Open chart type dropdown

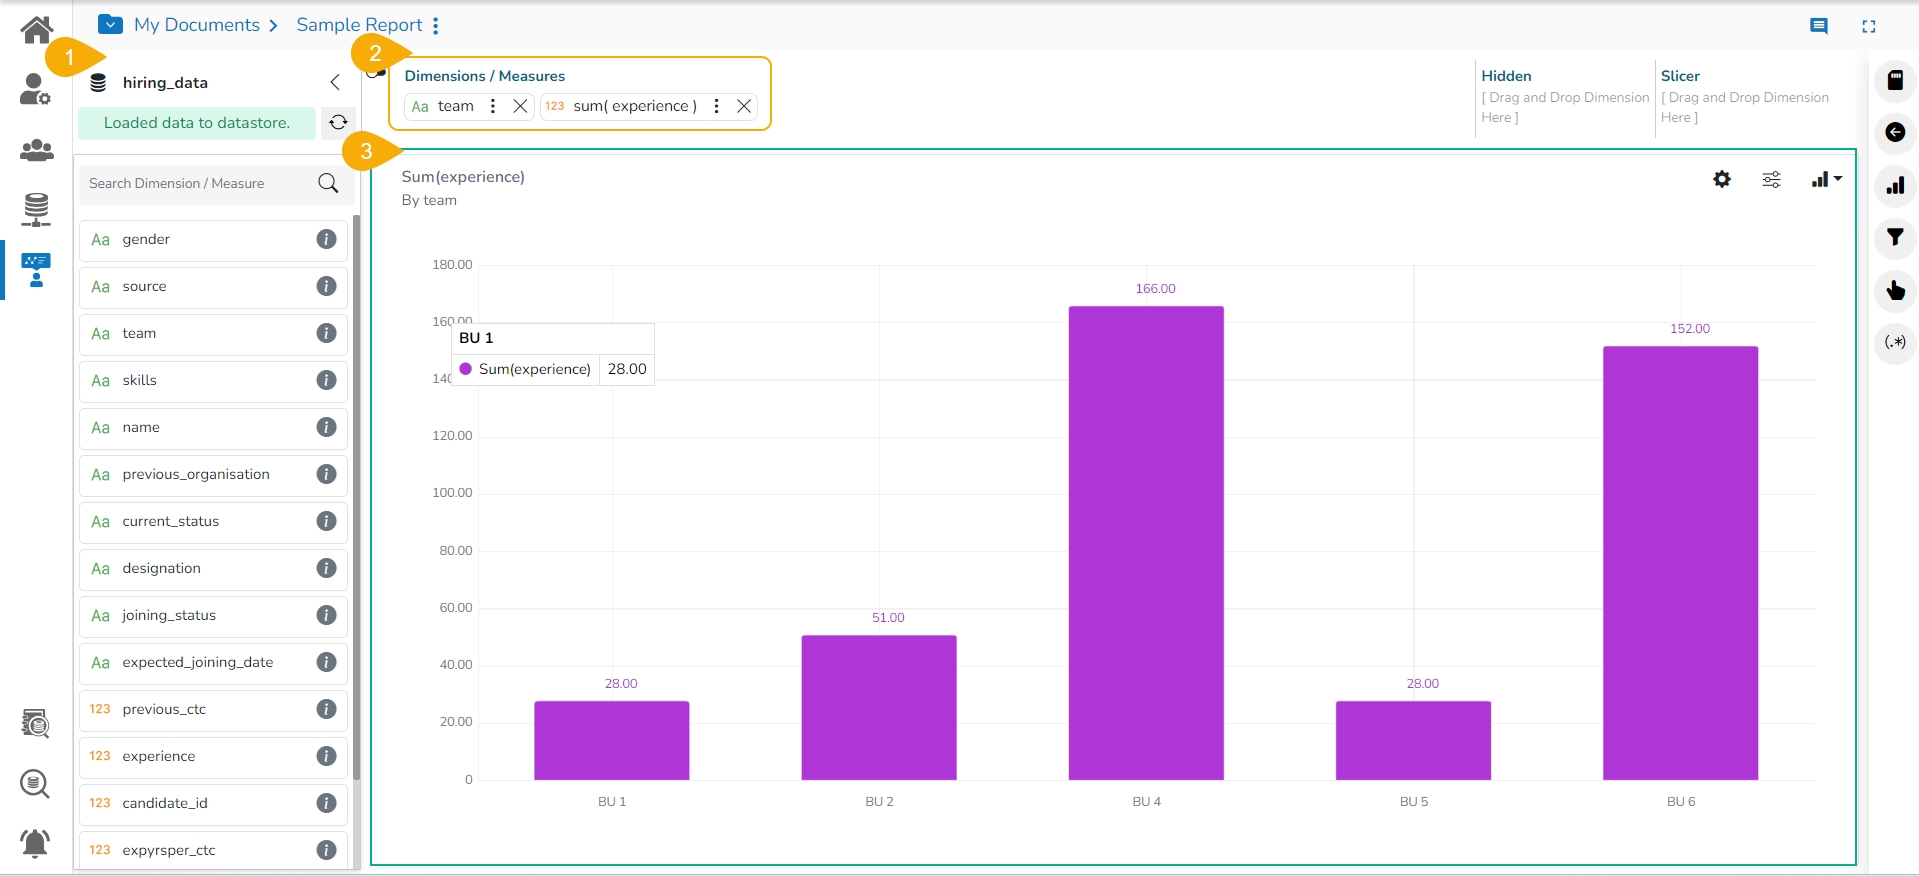(x=1826, y=179)
